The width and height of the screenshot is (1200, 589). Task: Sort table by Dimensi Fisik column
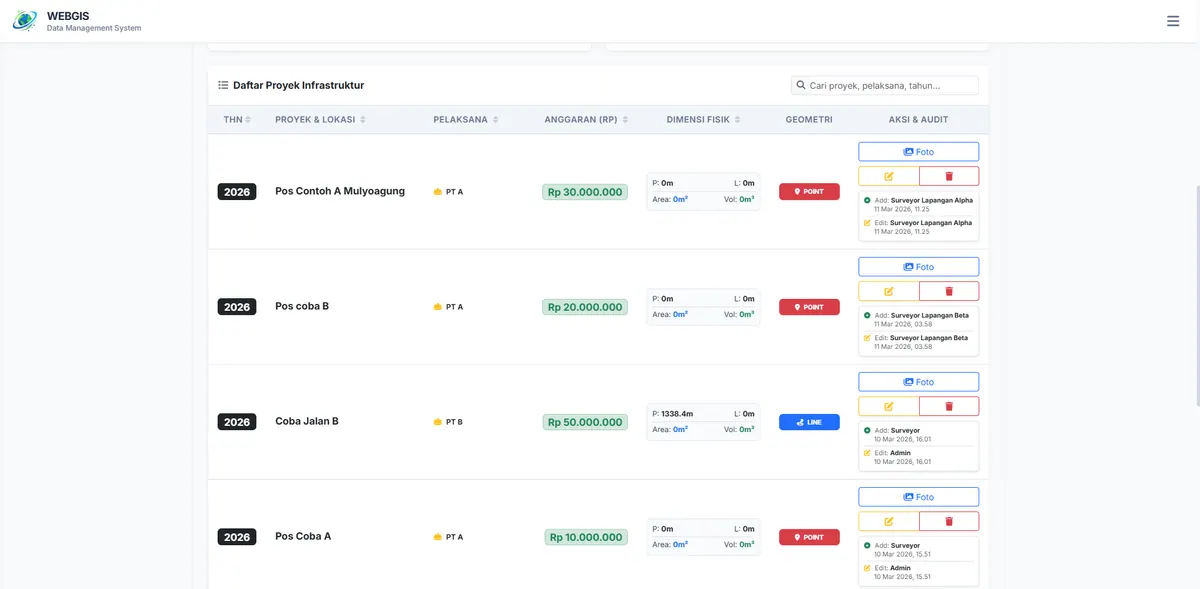coord(704,120)
